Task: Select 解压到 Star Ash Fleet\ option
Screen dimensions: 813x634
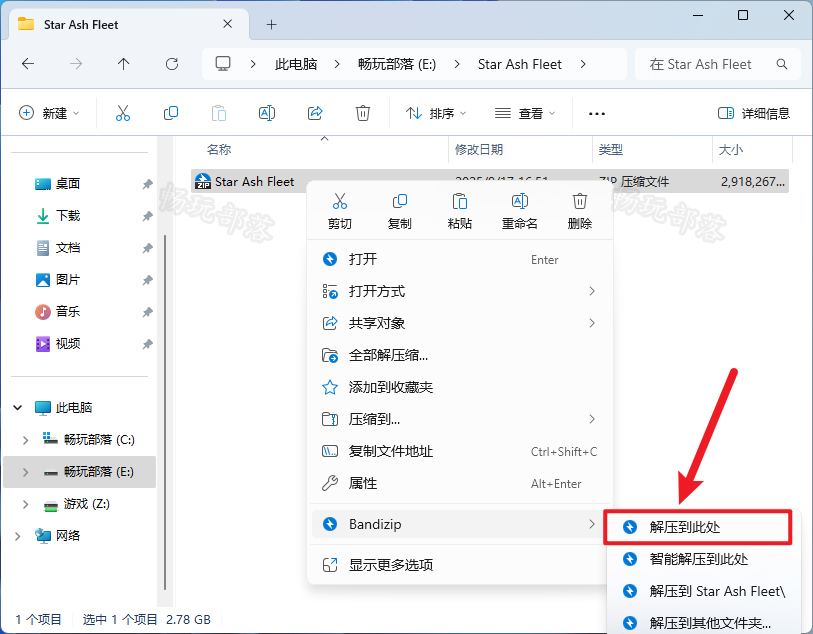Action: point(704,591)
